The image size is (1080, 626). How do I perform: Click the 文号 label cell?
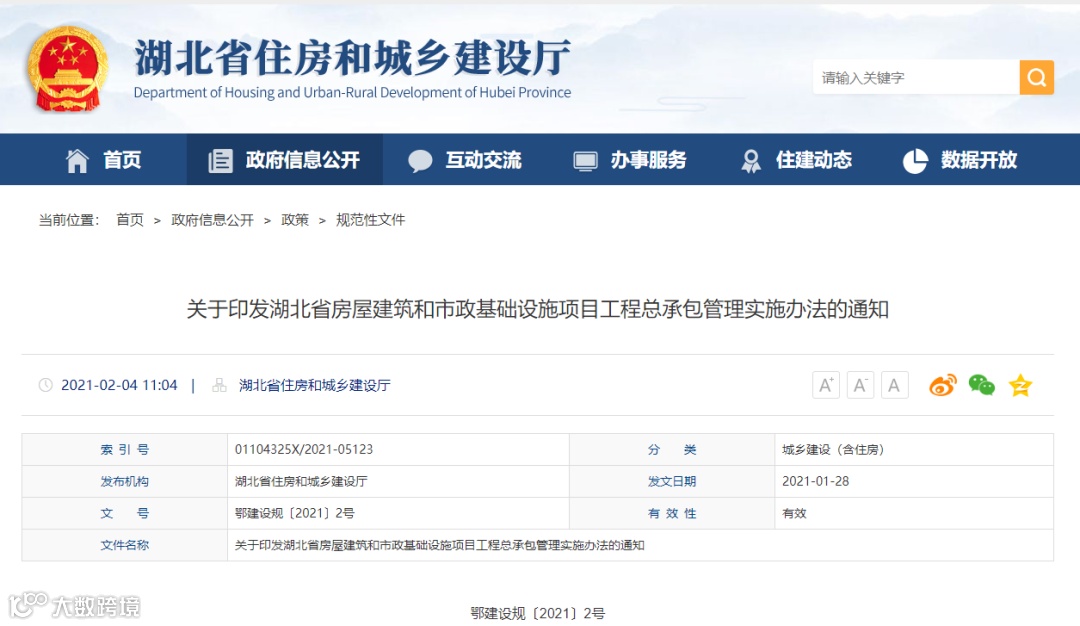tap(125, 513)
